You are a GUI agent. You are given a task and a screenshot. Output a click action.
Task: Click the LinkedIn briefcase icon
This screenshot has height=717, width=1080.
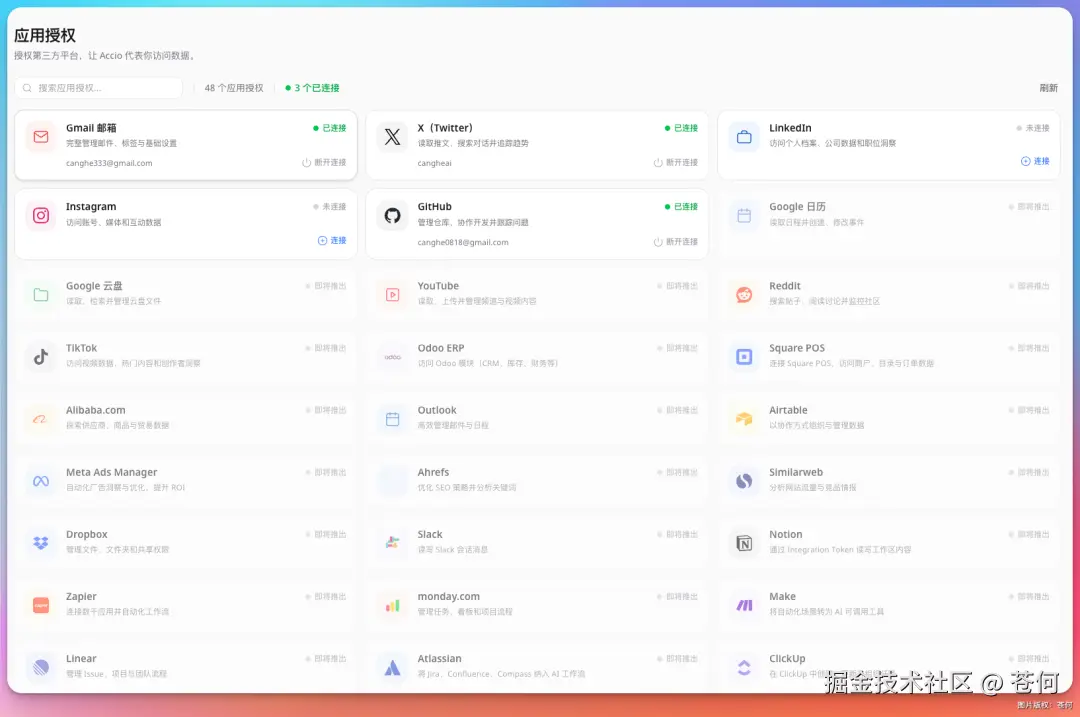coord(745,136)
